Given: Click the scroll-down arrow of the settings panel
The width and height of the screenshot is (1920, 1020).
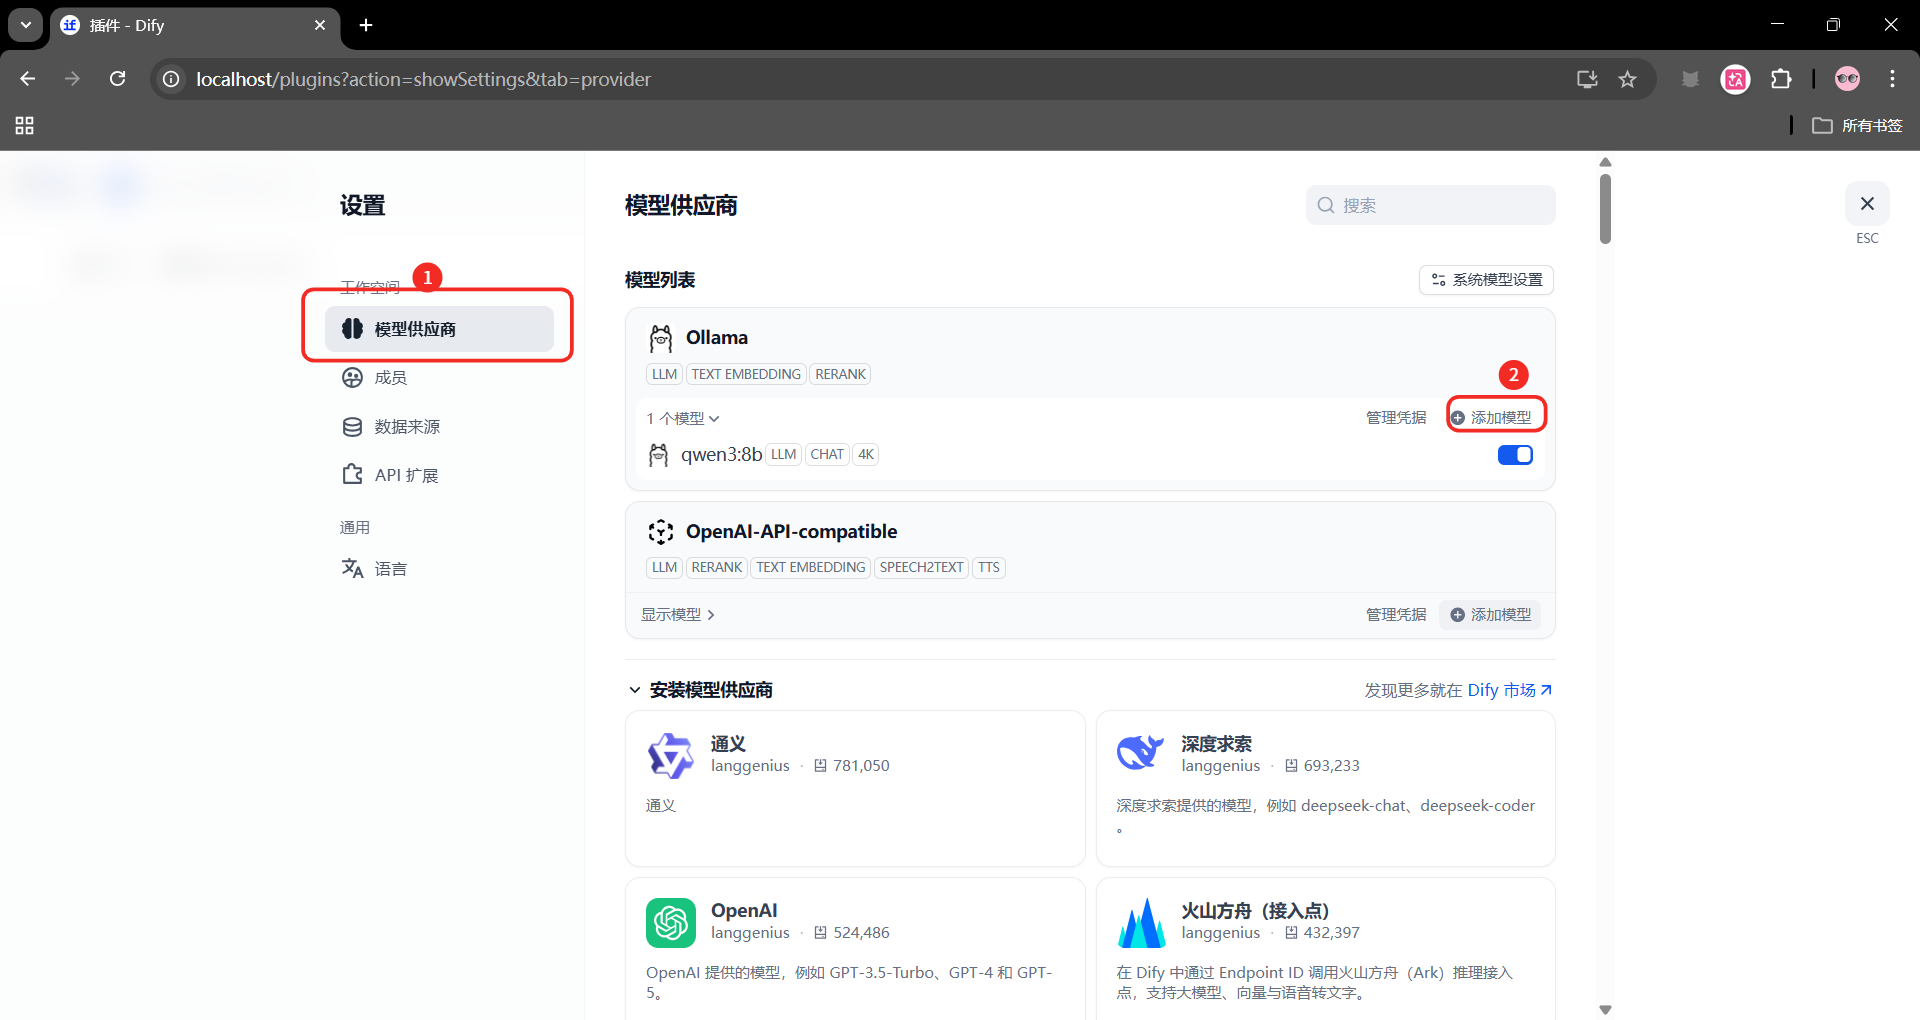Looking at the screenshot, I should 1605,1010.
